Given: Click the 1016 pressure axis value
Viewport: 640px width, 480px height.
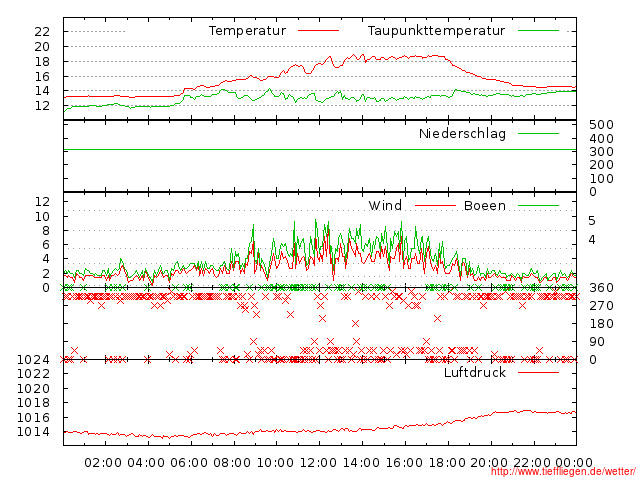Looking at the screenshot, I should 33,417.
